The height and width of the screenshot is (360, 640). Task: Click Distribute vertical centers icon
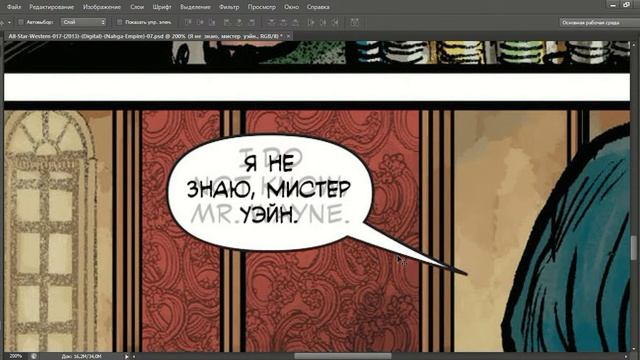pos(283,22)
